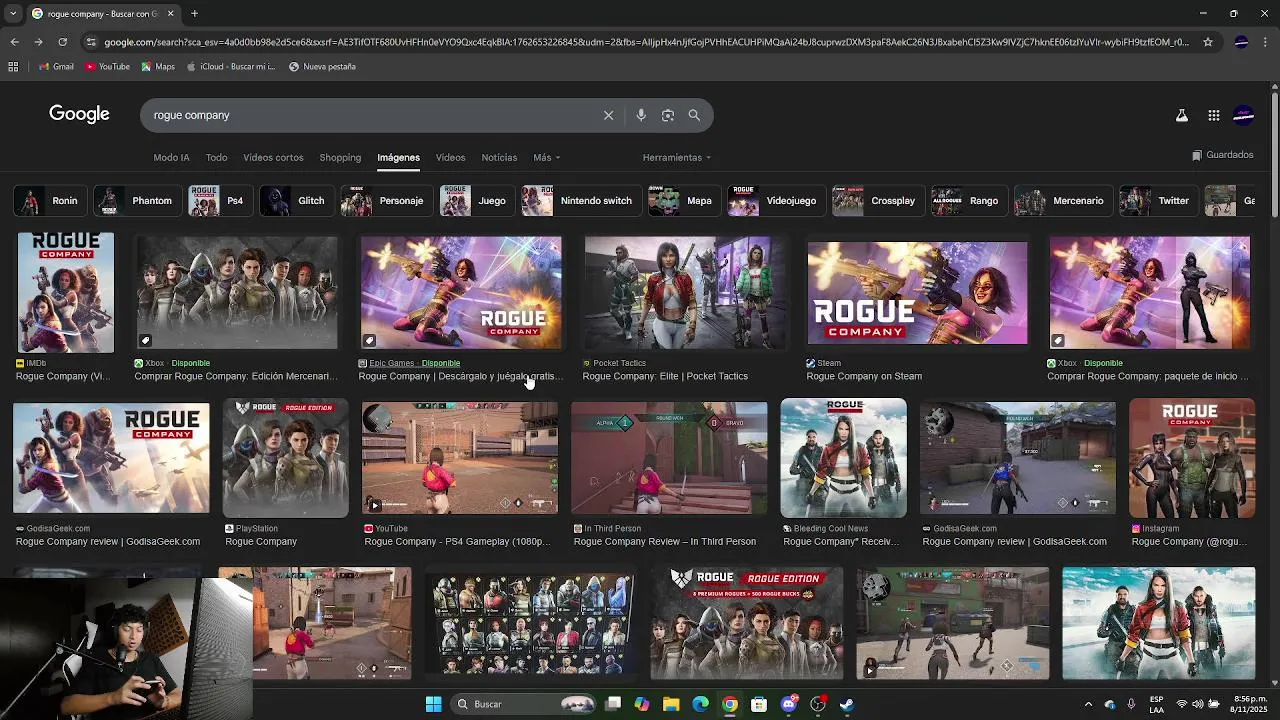
Task: Open the taskbar clock and date
Action: point(1250,704)
